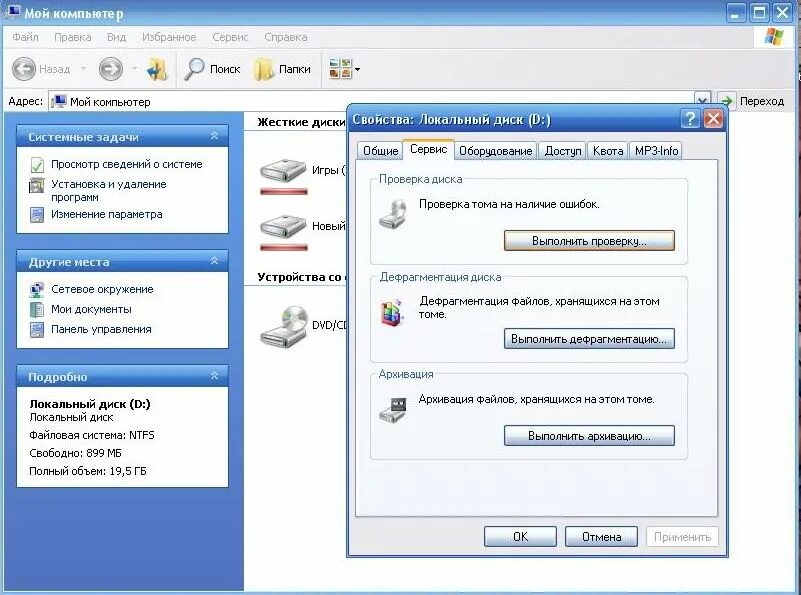The image size is (801, 595).
Task: Collapse the Подробно panel
Action: [x=215, y=376]
